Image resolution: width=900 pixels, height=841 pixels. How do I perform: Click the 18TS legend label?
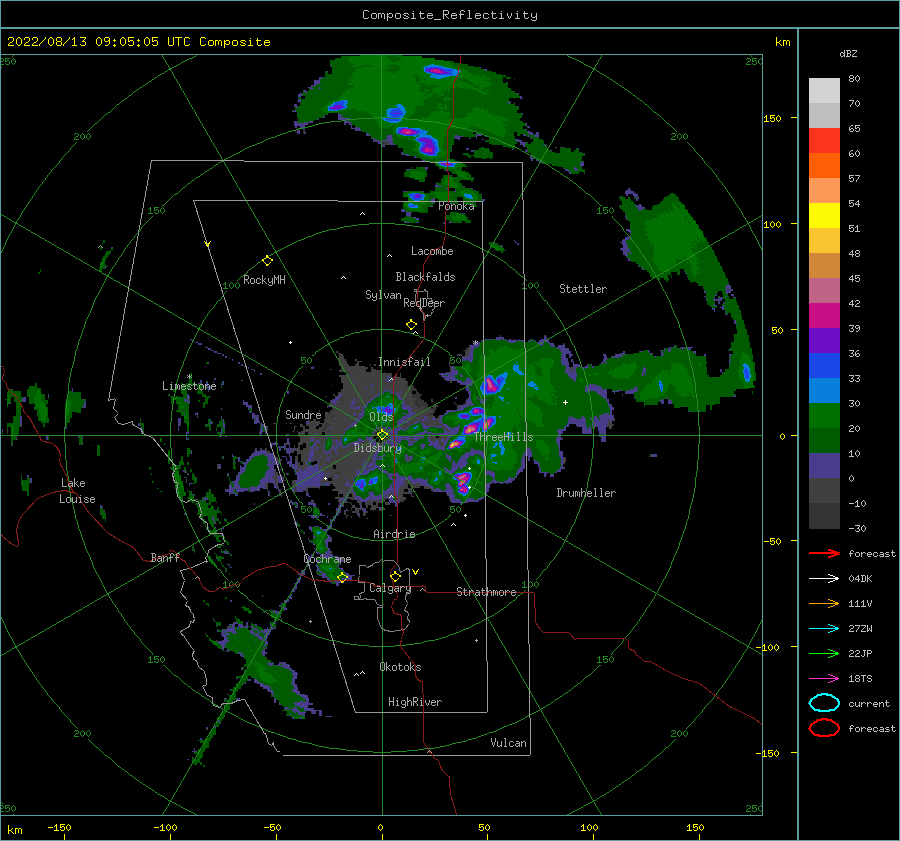tap(860, 679)
